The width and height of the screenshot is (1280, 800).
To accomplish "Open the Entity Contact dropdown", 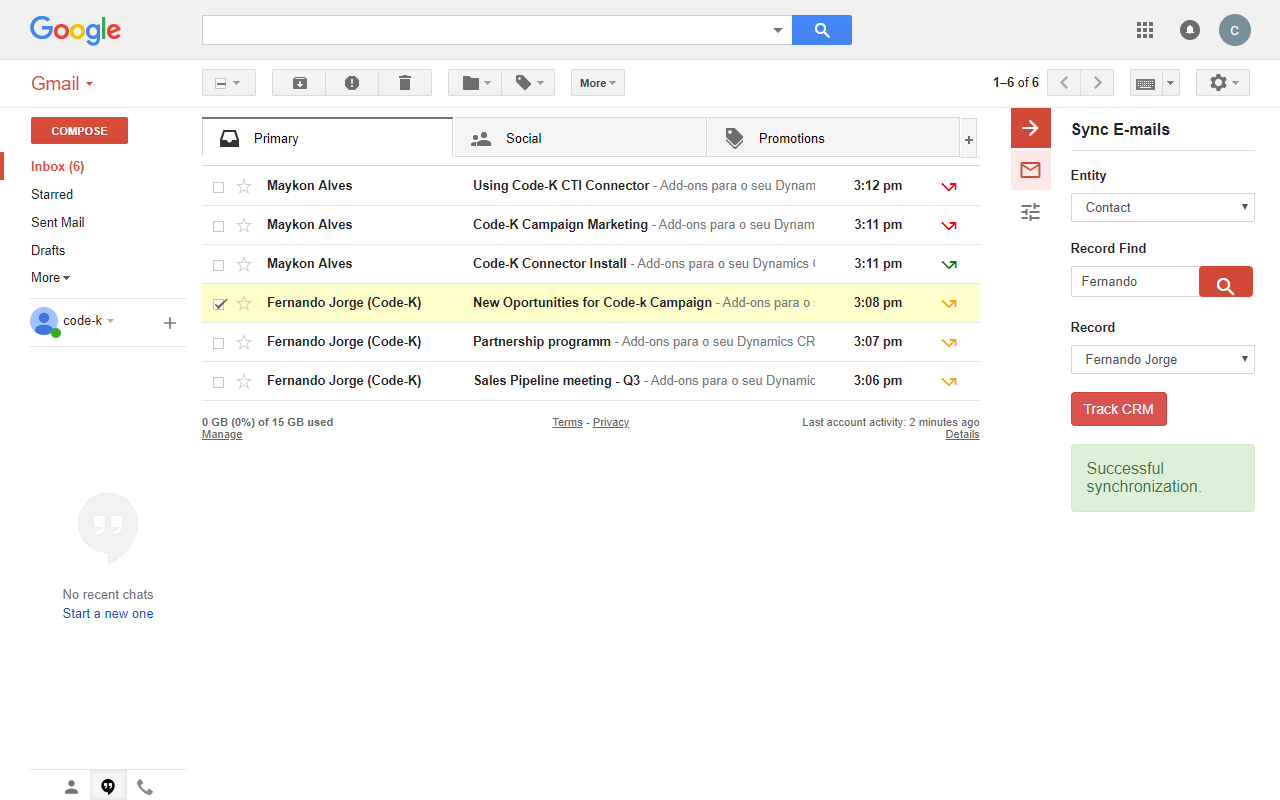I will 1163,208.
